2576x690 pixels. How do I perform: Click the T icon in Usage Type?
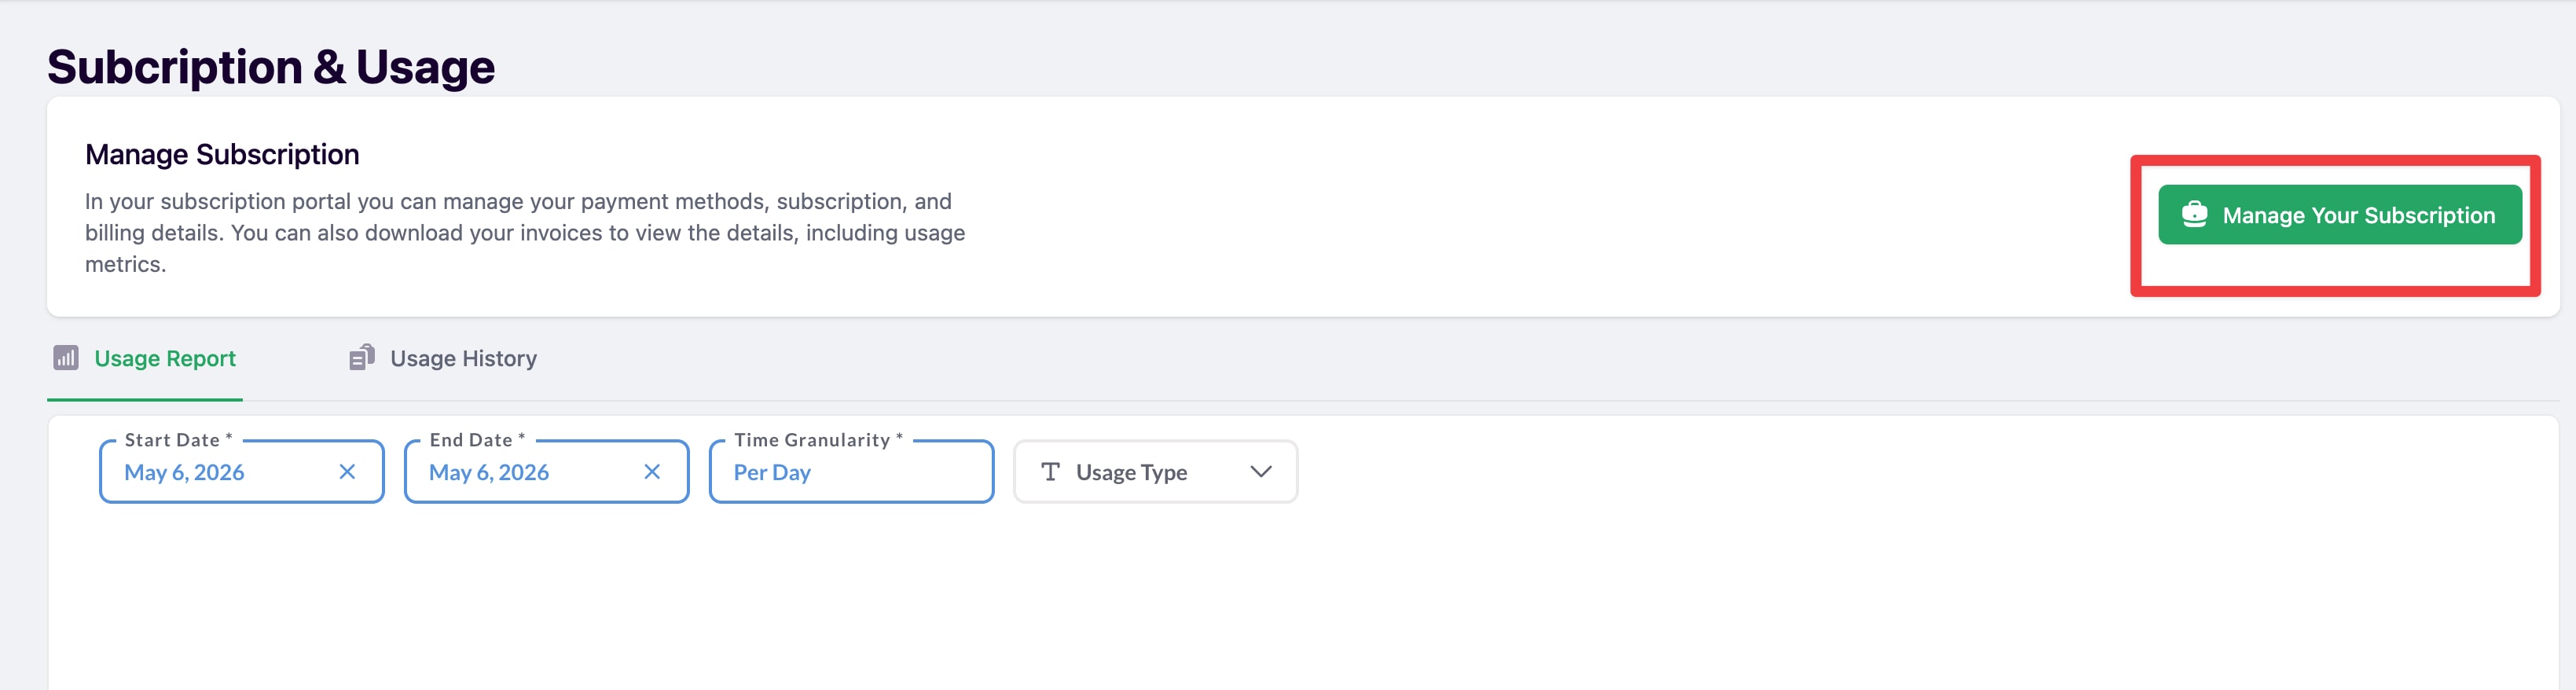(x=1050, y=472)
